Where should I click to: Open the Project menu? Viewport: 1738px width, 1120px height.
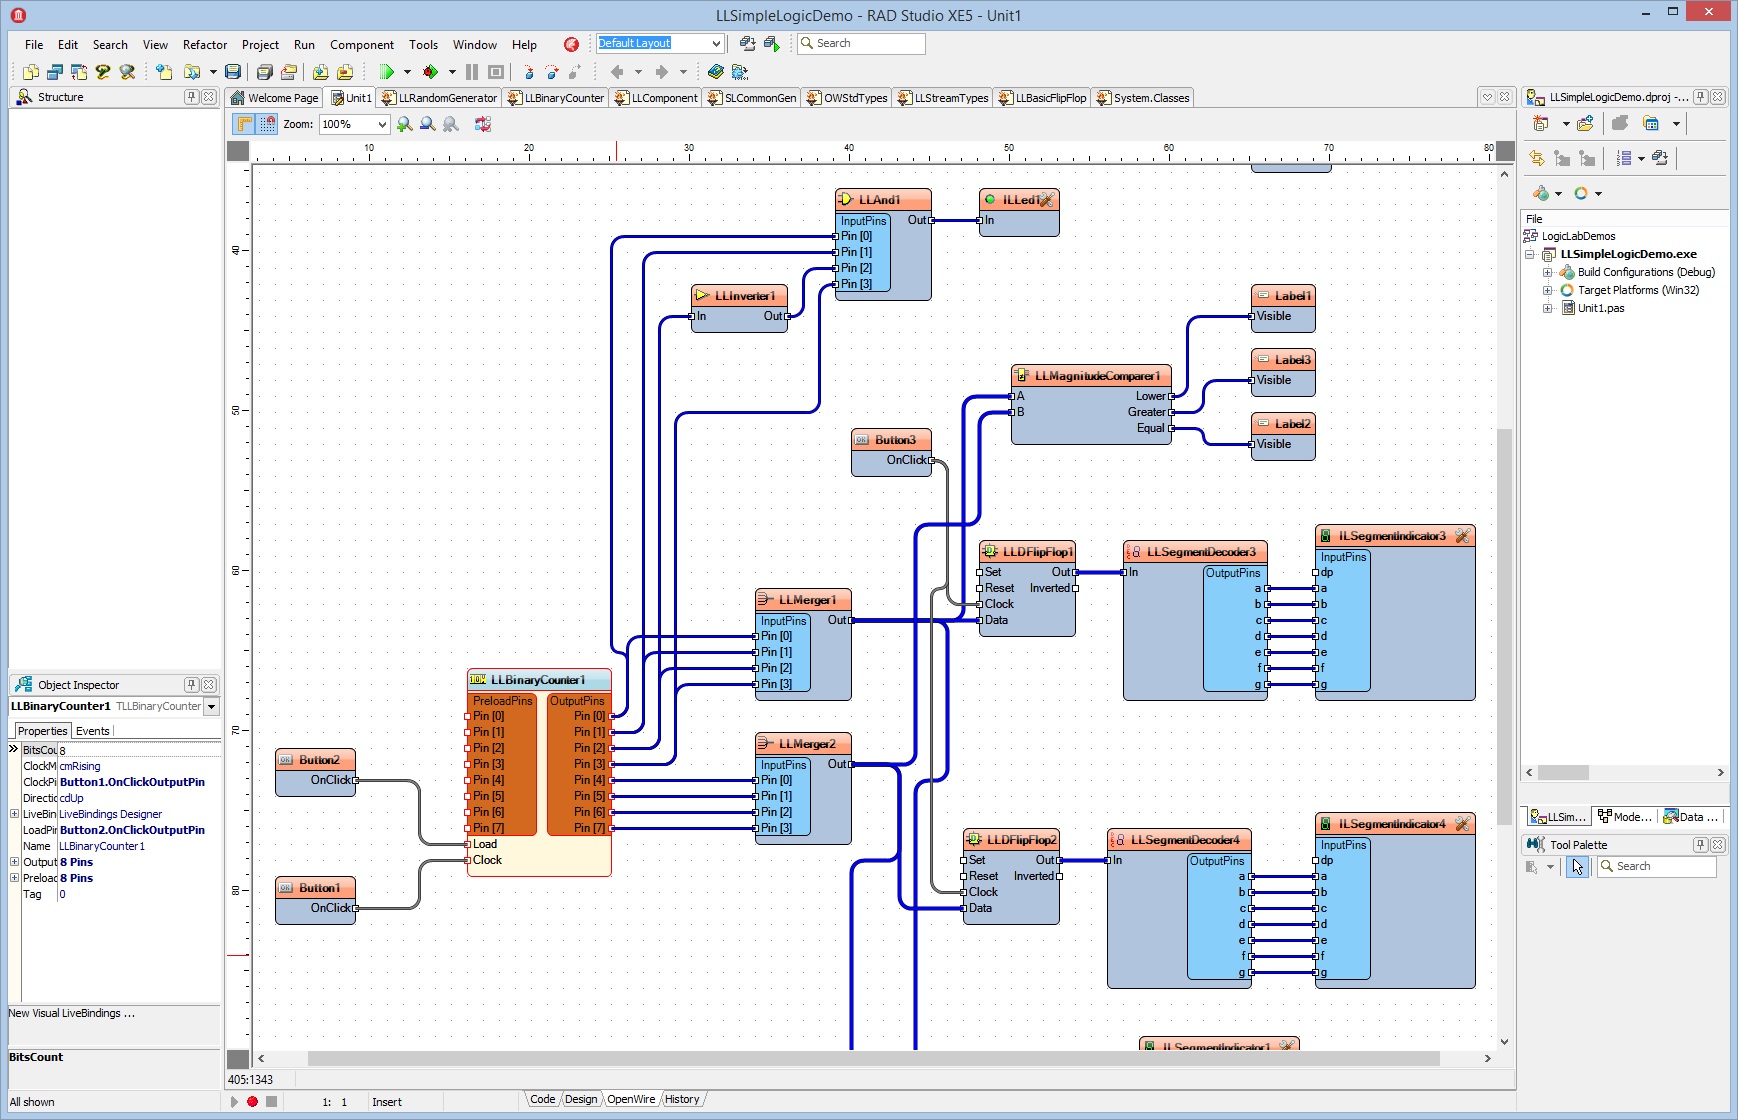click(260, 44)
